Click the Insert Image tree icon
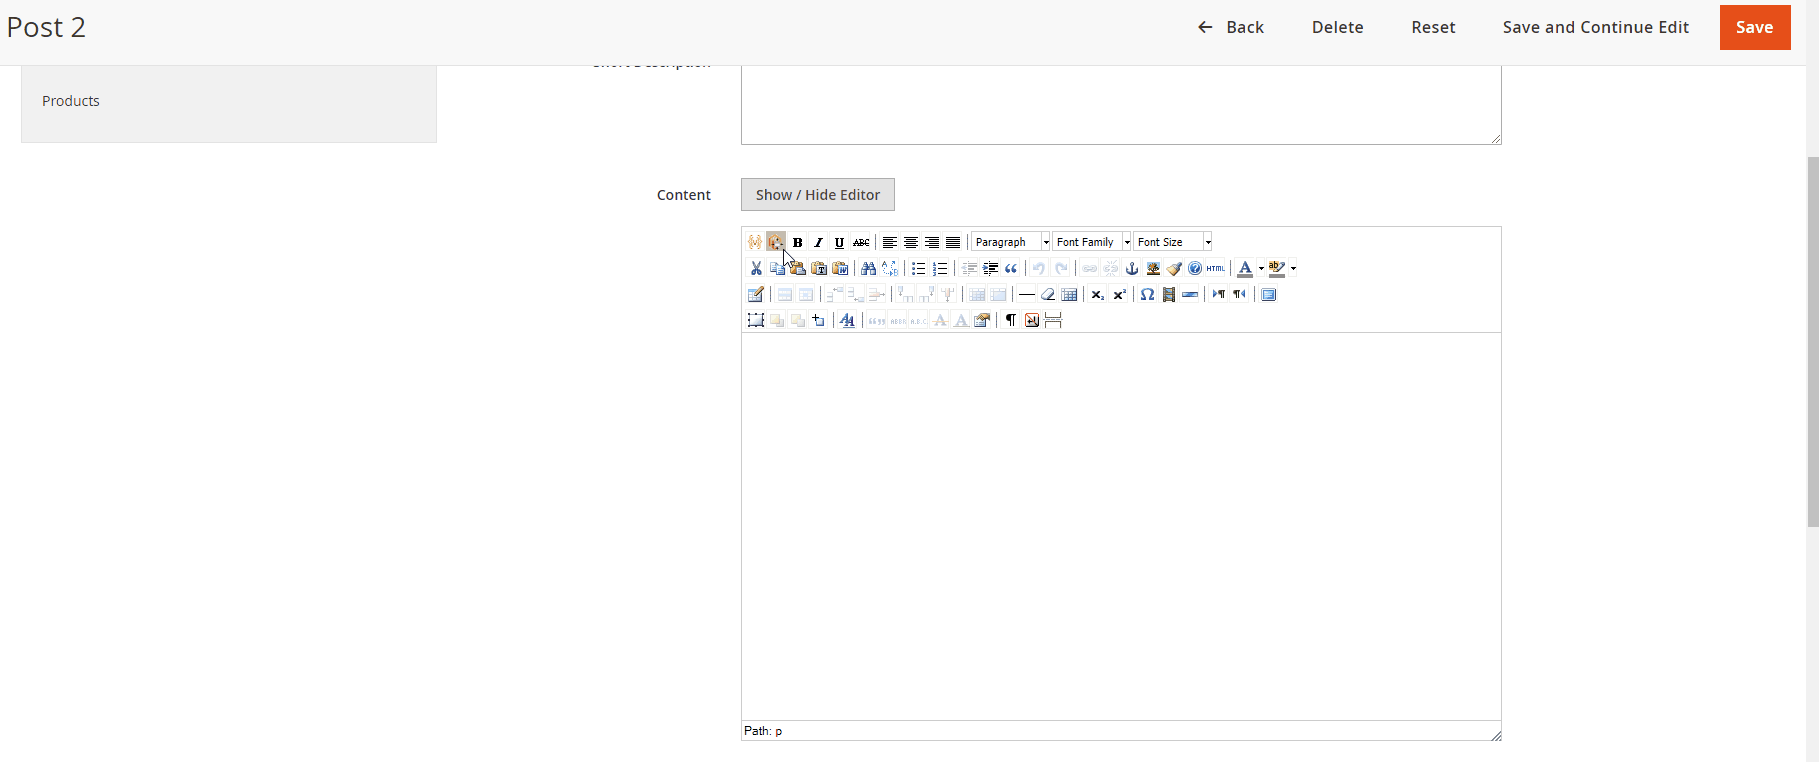 (1153, 268)
